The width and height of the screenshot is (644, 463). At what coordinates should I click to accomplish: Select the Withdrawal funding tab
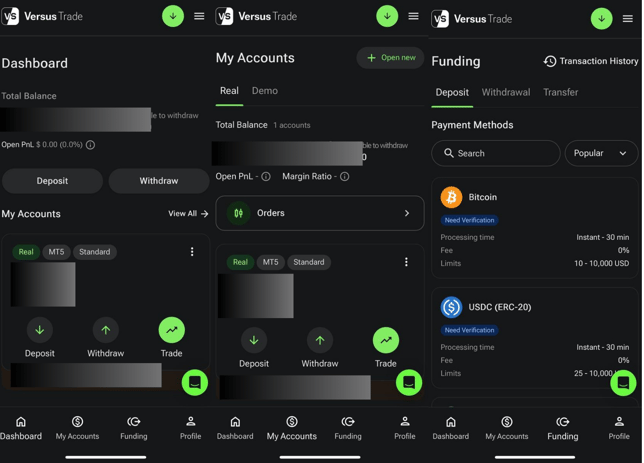[506, 92]
